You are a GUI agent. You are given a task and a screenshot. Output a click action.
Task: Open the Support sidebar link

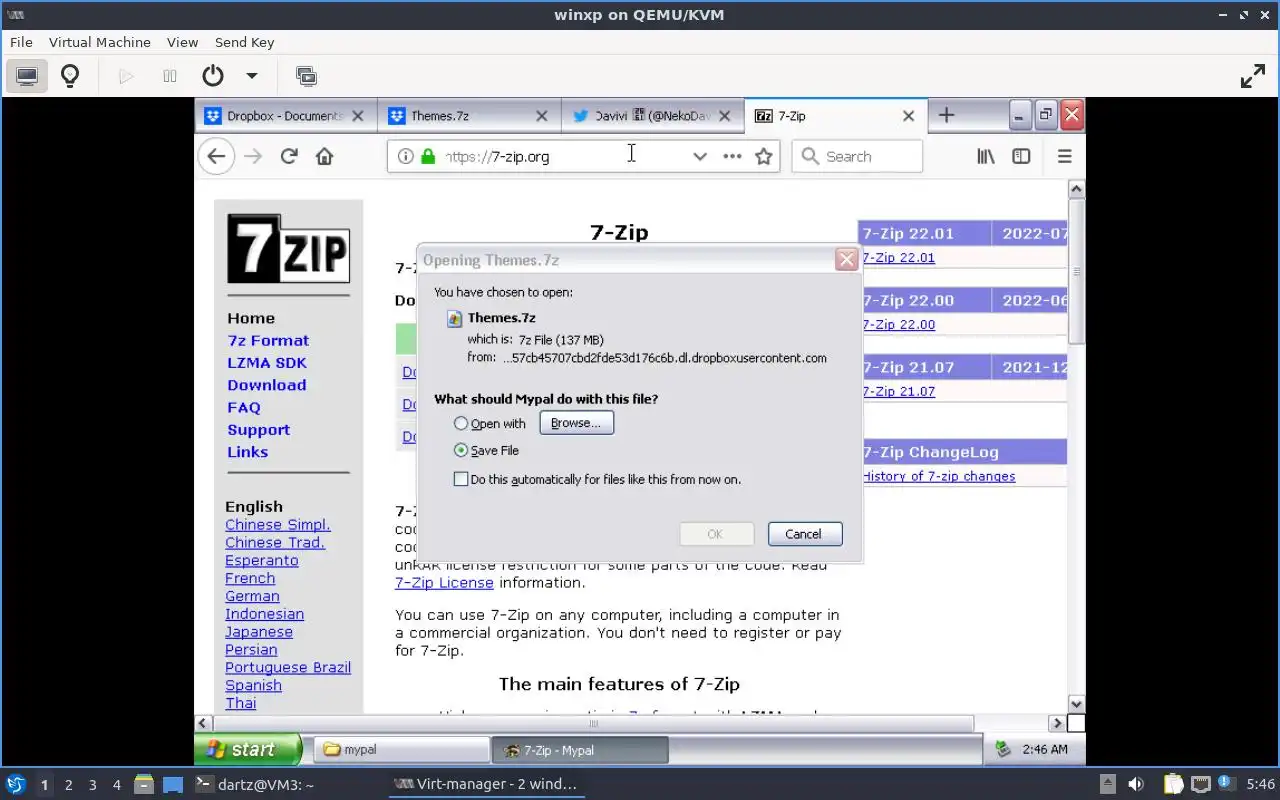(x=258, y=430)
